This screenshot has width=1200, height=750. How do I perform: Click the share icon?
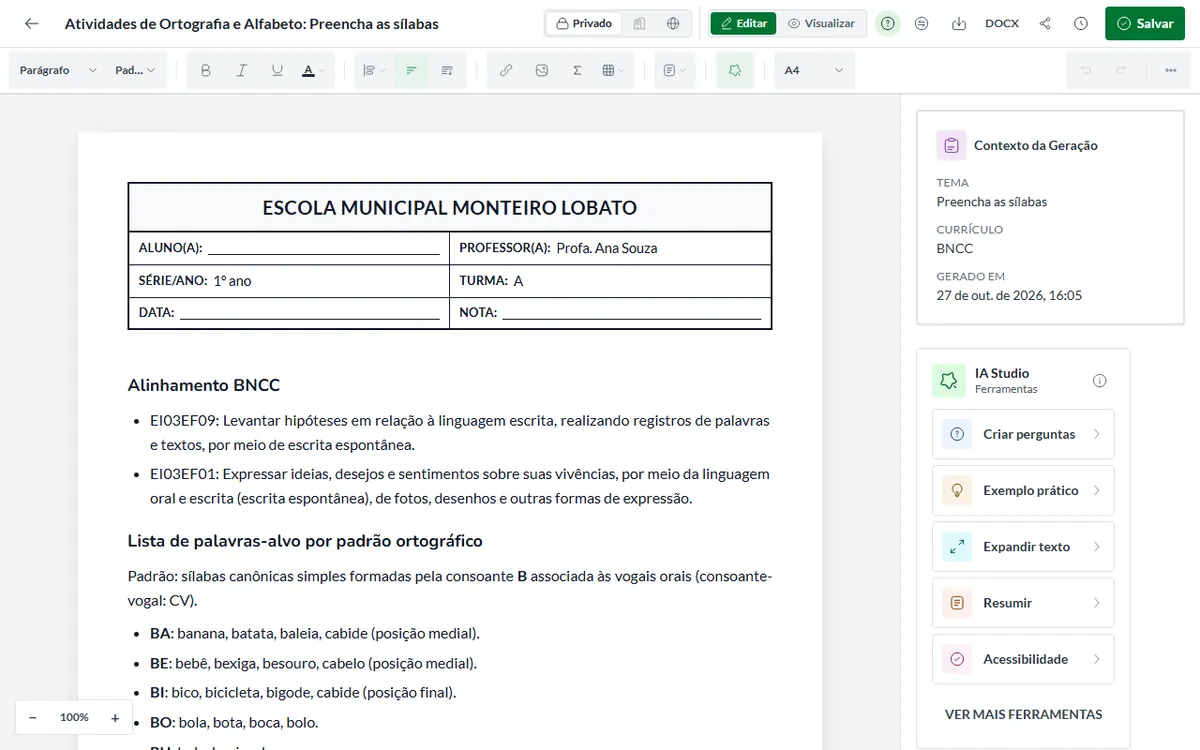(x=1045, y=23)
